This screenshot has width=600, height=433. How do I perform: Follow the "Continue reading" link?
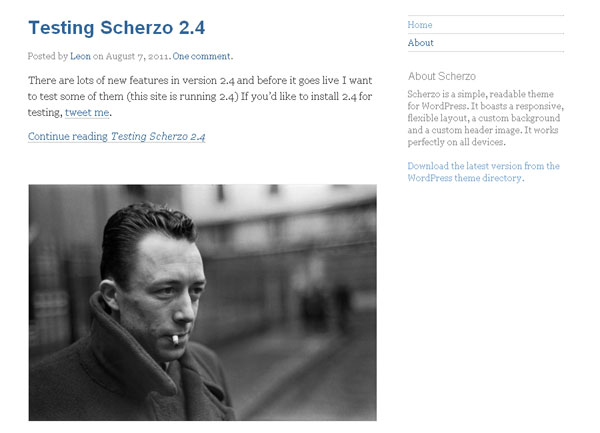(116, 136)
